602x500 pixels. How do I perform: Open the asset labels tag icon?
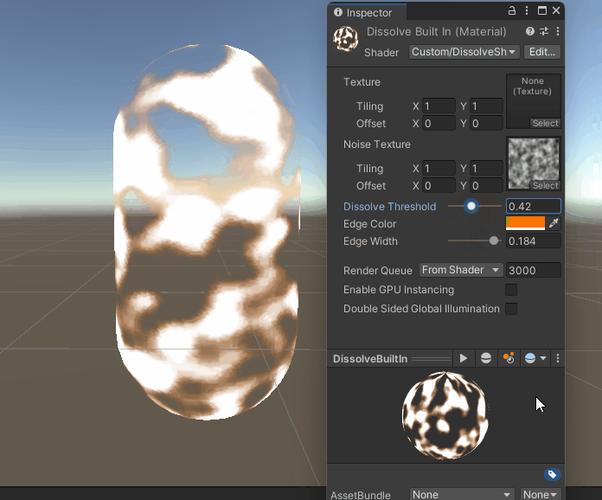(552, 475)
